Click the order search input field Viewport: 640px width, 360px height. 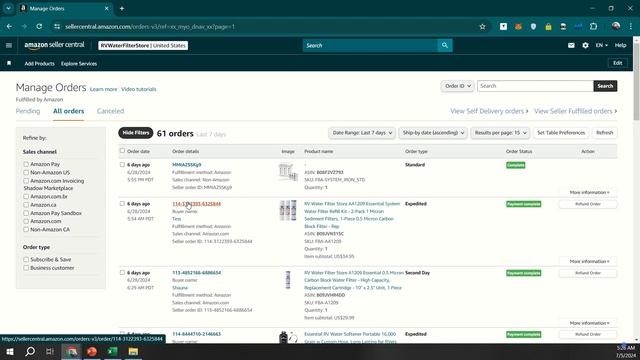coord(535,86)
